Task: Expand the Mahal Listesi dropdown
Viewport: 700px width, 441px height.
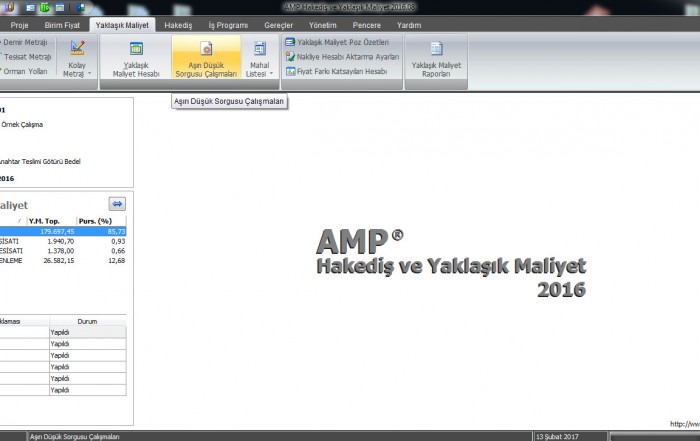Action: point(259,74)
